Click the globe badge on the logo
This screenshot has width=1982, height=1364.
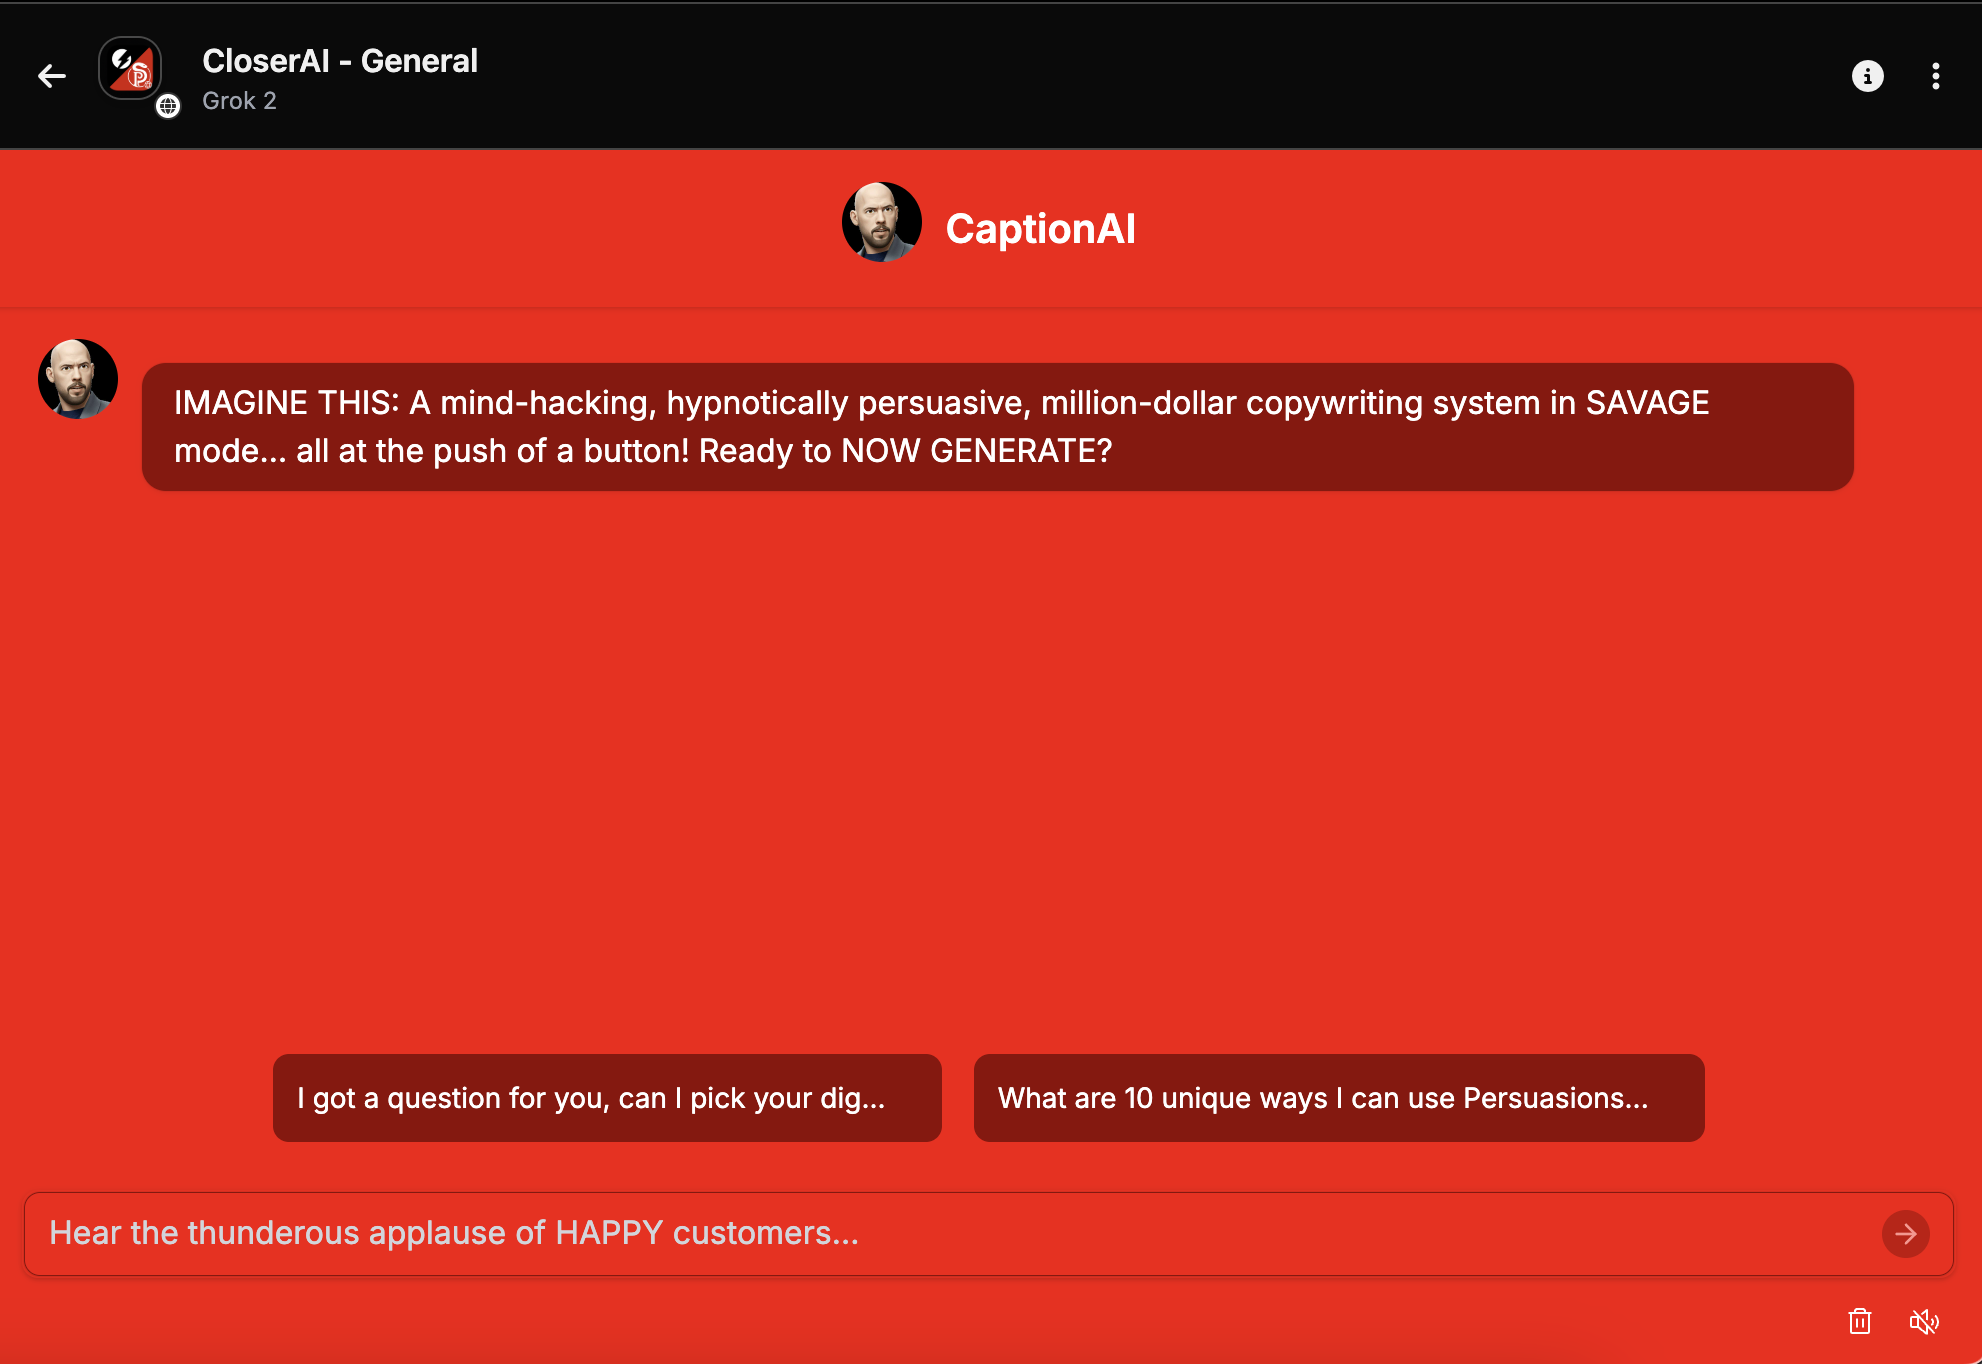coord(168,106)
